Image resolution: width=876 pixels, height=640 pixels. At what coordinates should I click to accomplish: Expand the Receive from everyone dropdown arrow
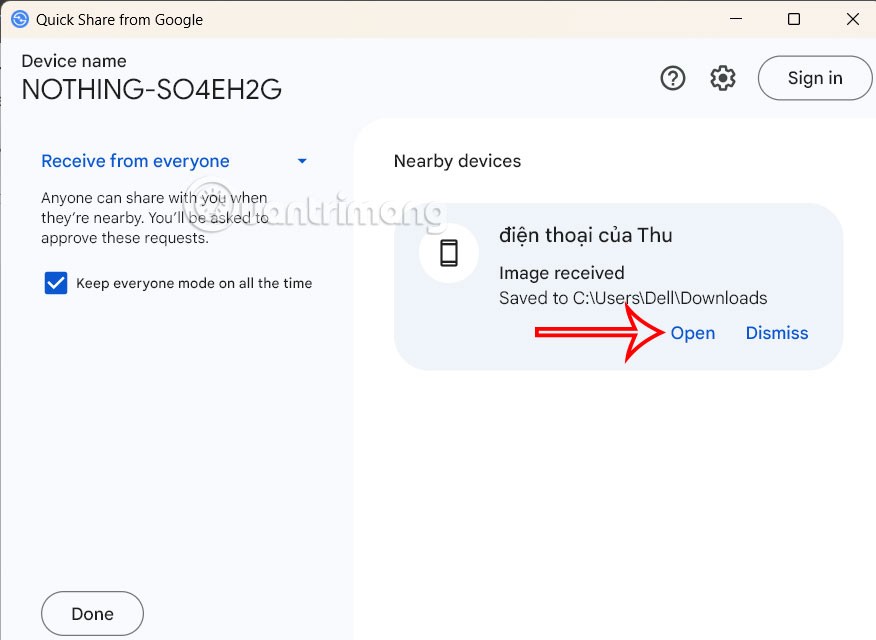click(302, 161)
